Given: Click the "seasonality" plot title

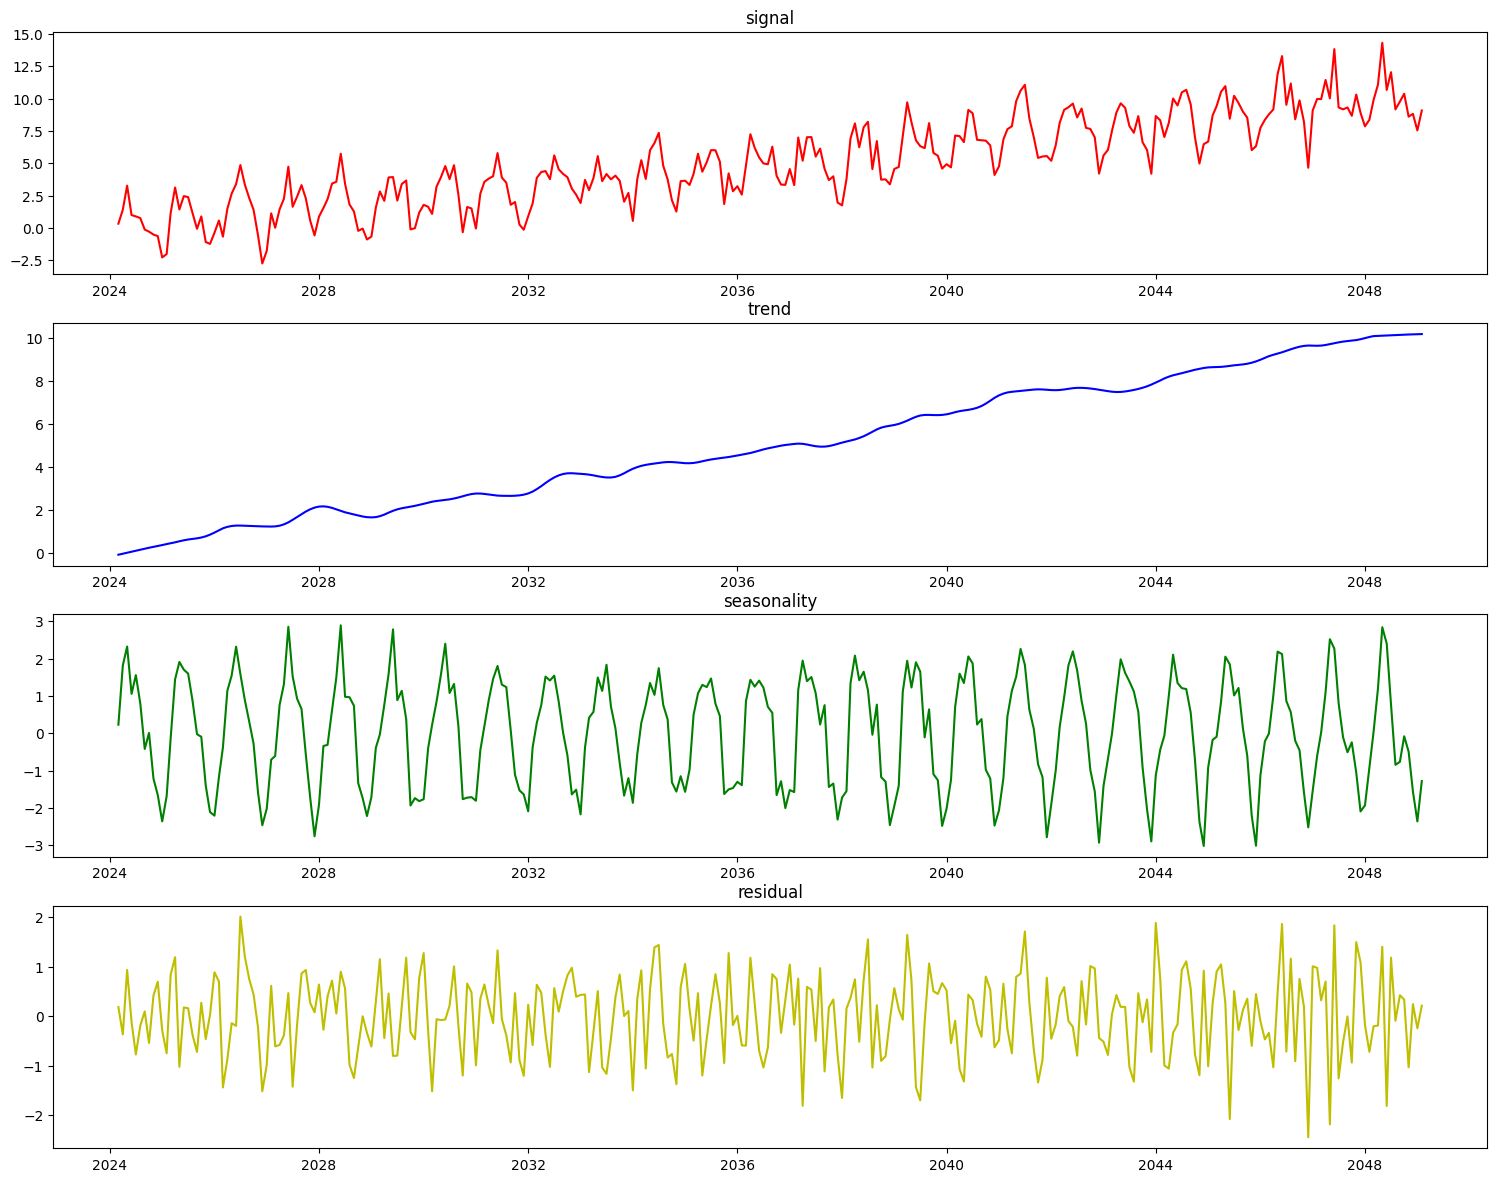Looking at the screenshot, I should click(x=770, y=601).
